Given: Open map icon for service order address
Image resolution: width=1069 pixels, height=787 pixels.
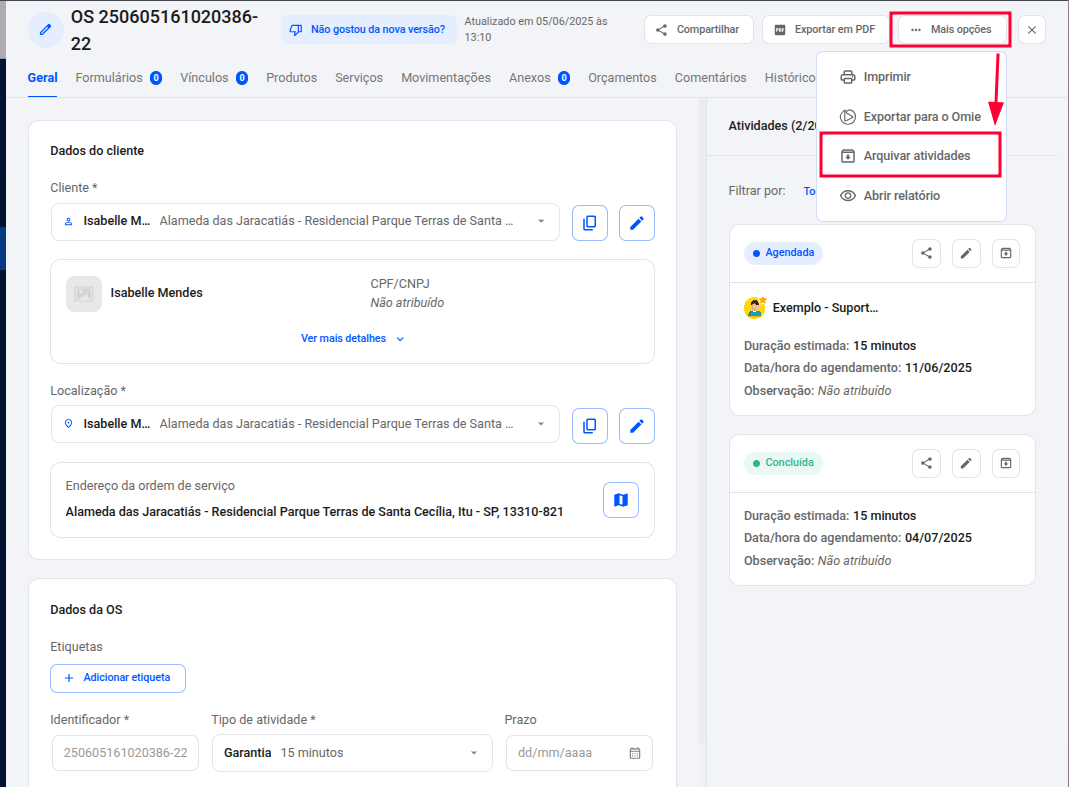Looking at the screenshot, I should 621,500.
